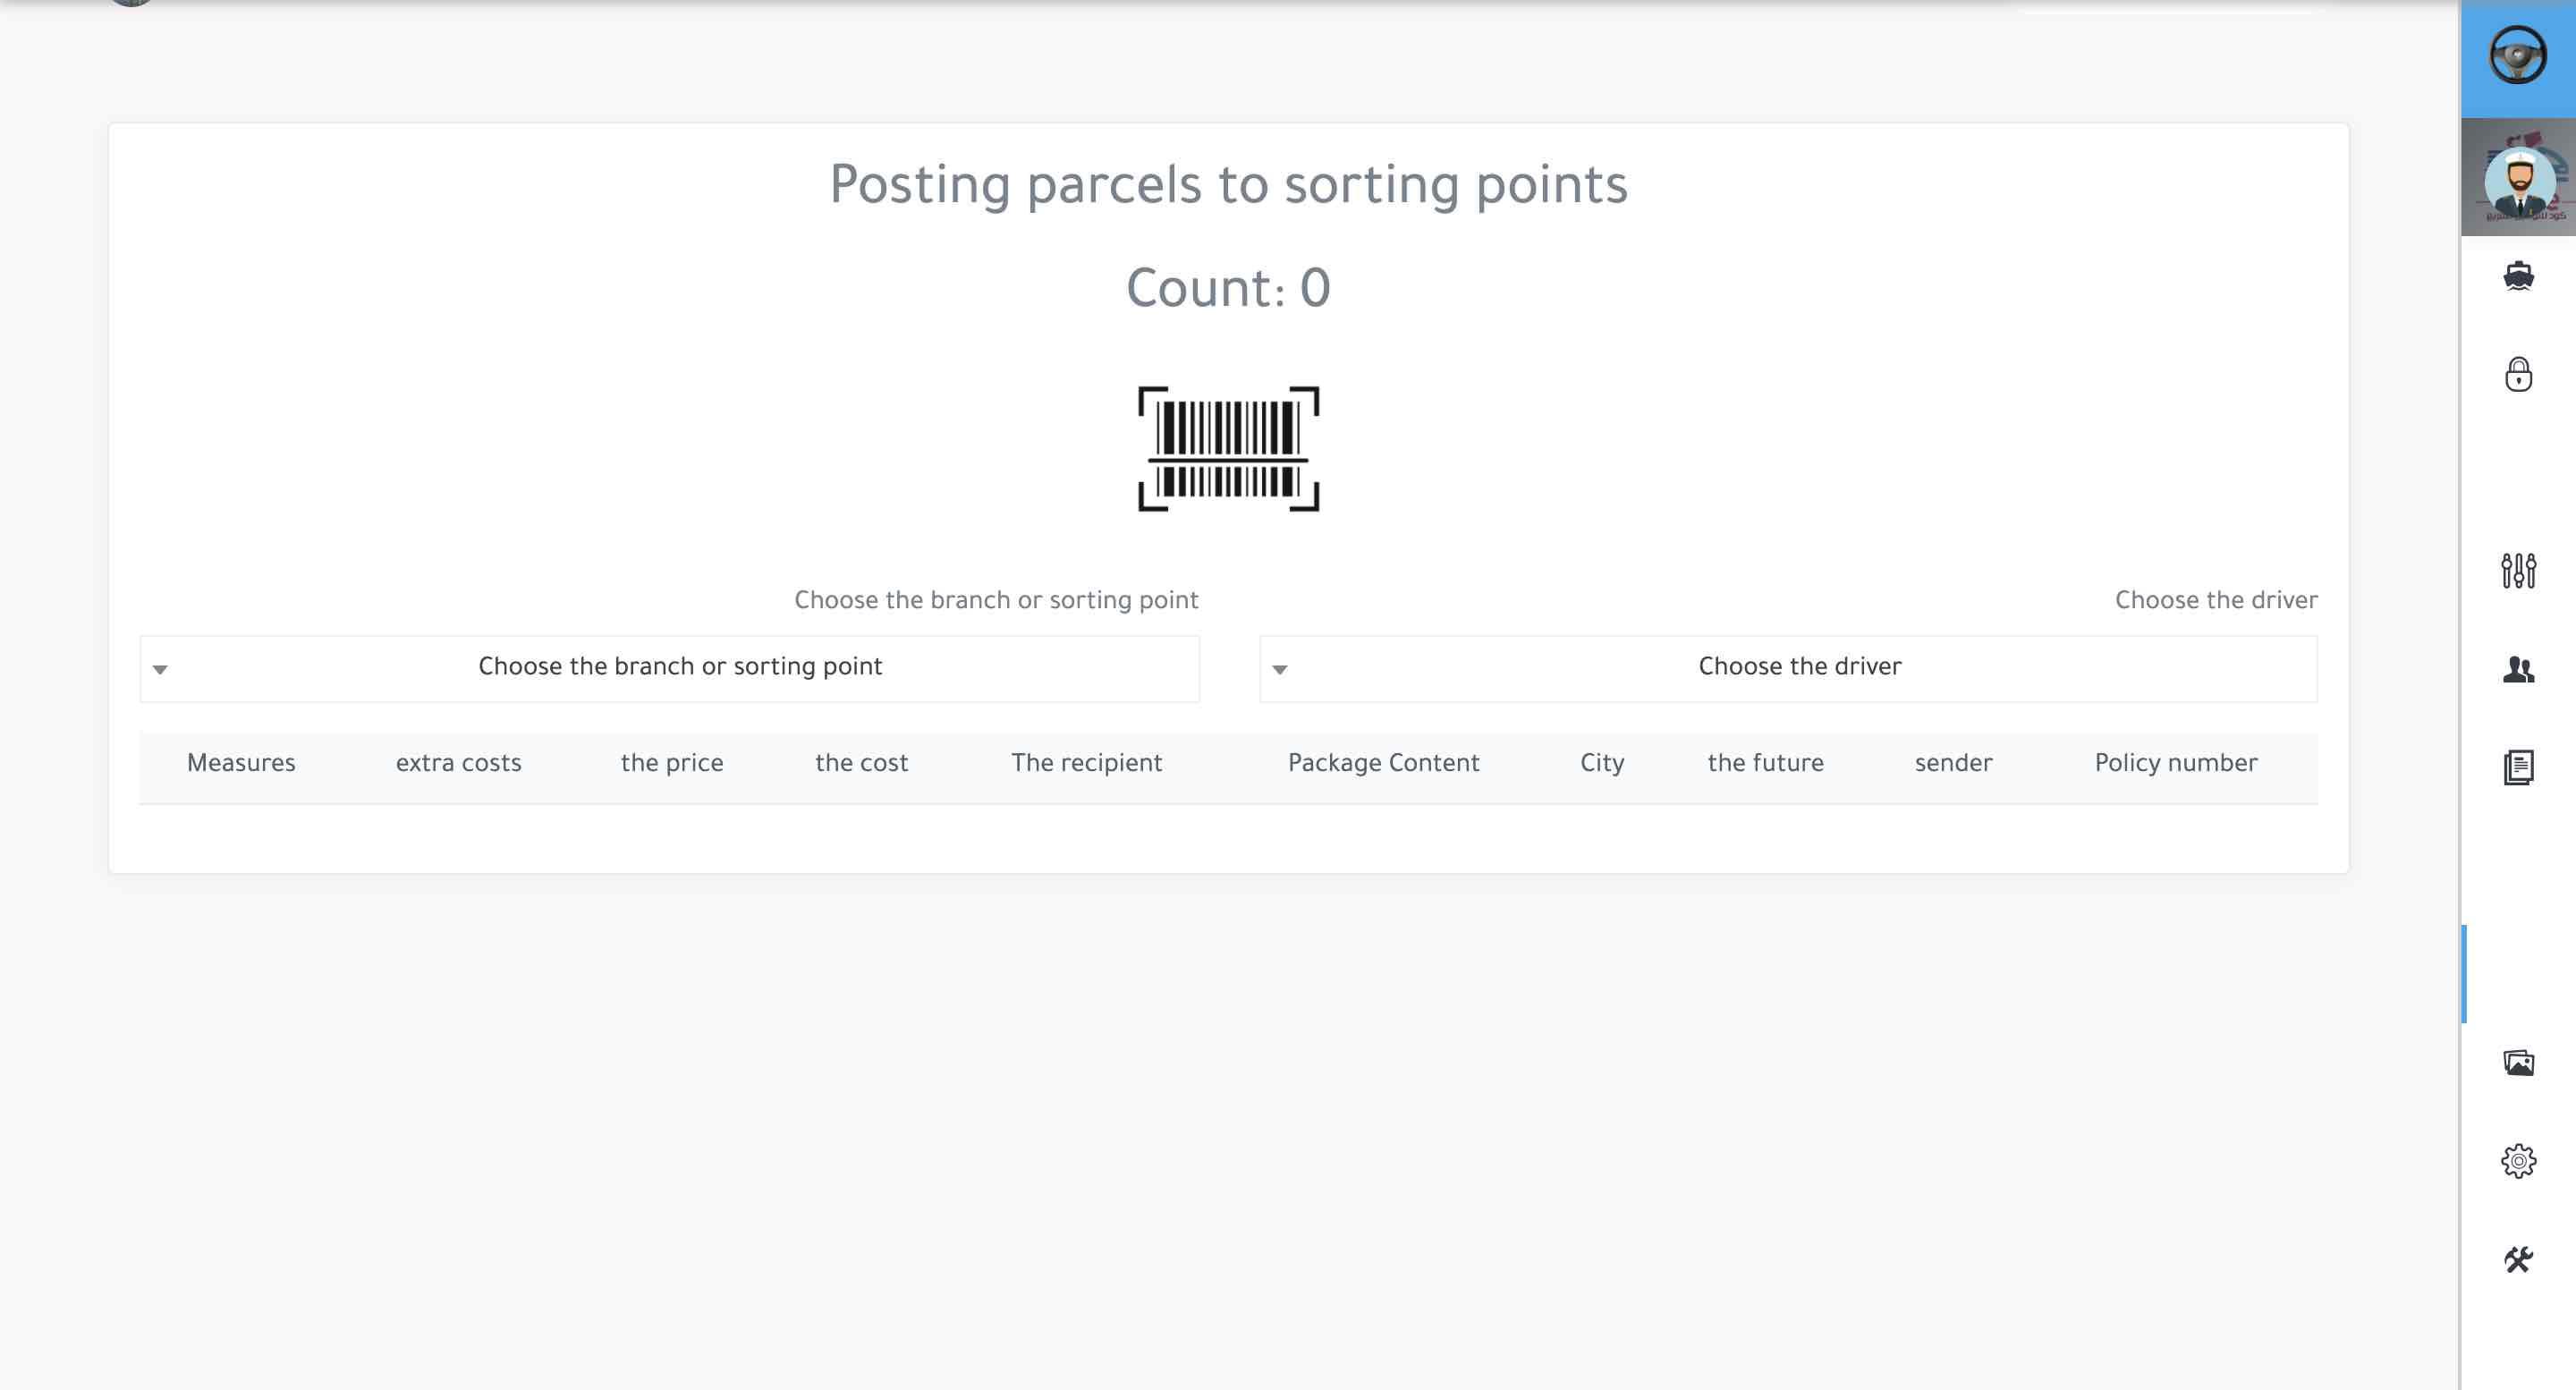2576x1390 pixels.
Task: Open the documents icon in sidebar
Action: (2518, 767)
